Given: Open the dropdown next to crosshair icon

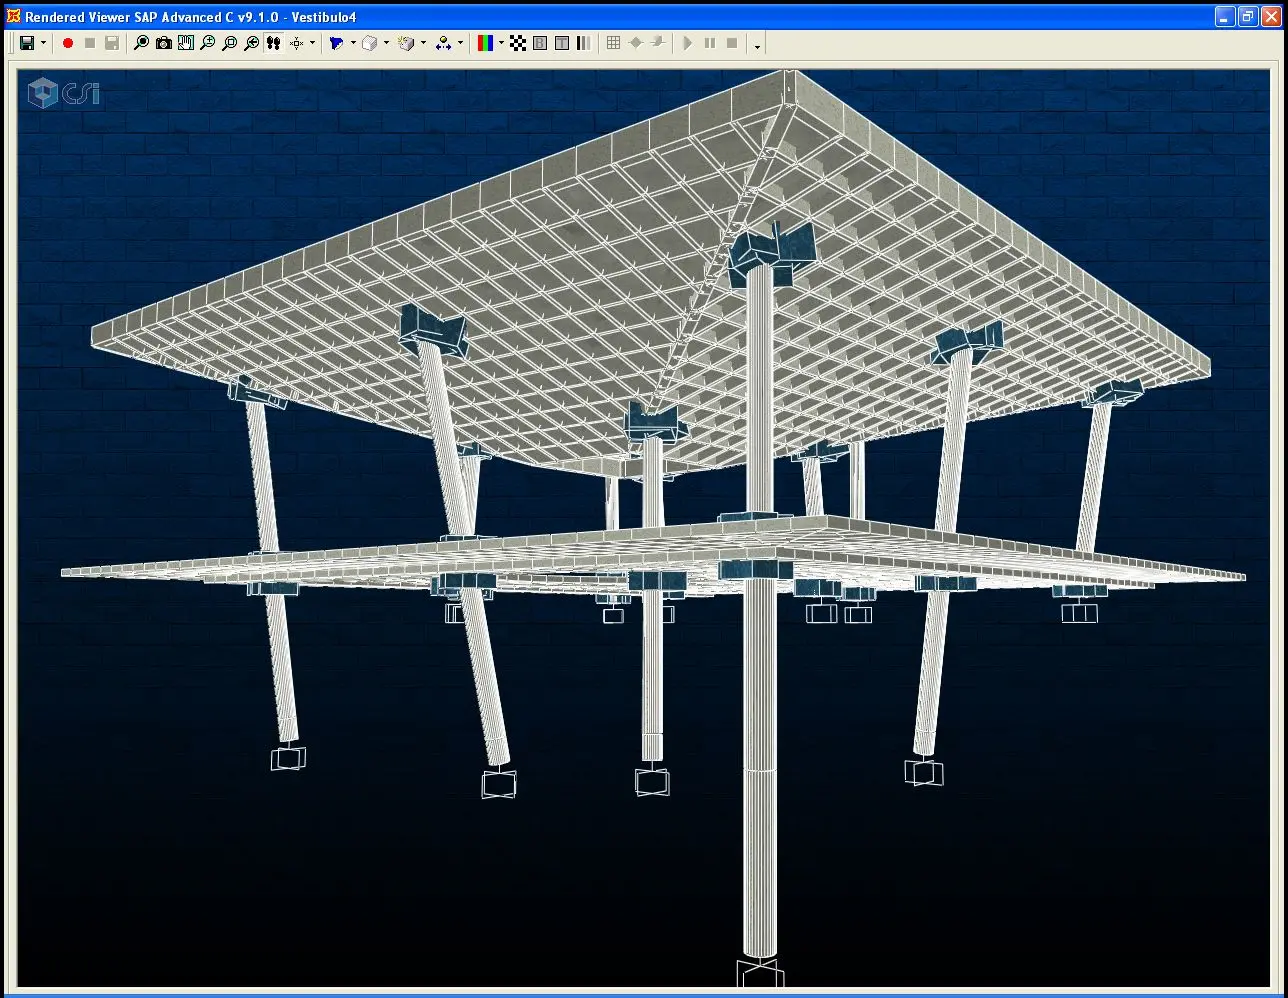Looking at the screenshot, I should coord(312,43).
